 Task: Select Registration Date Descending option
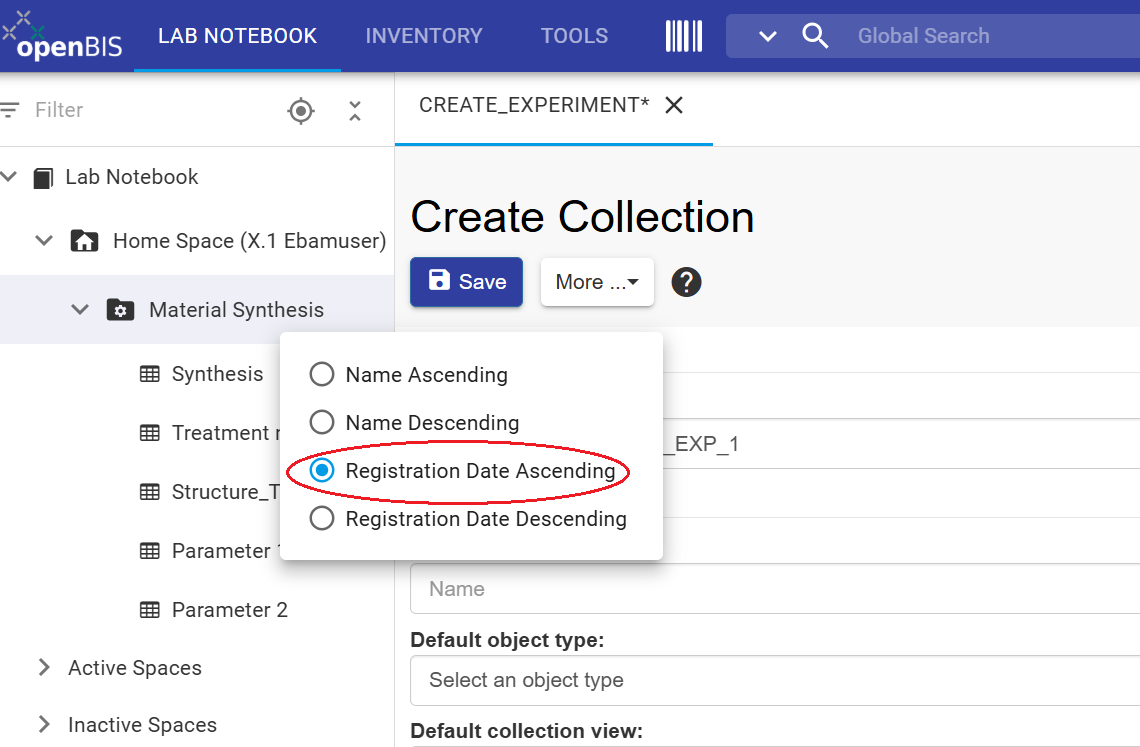coord(468,519)
